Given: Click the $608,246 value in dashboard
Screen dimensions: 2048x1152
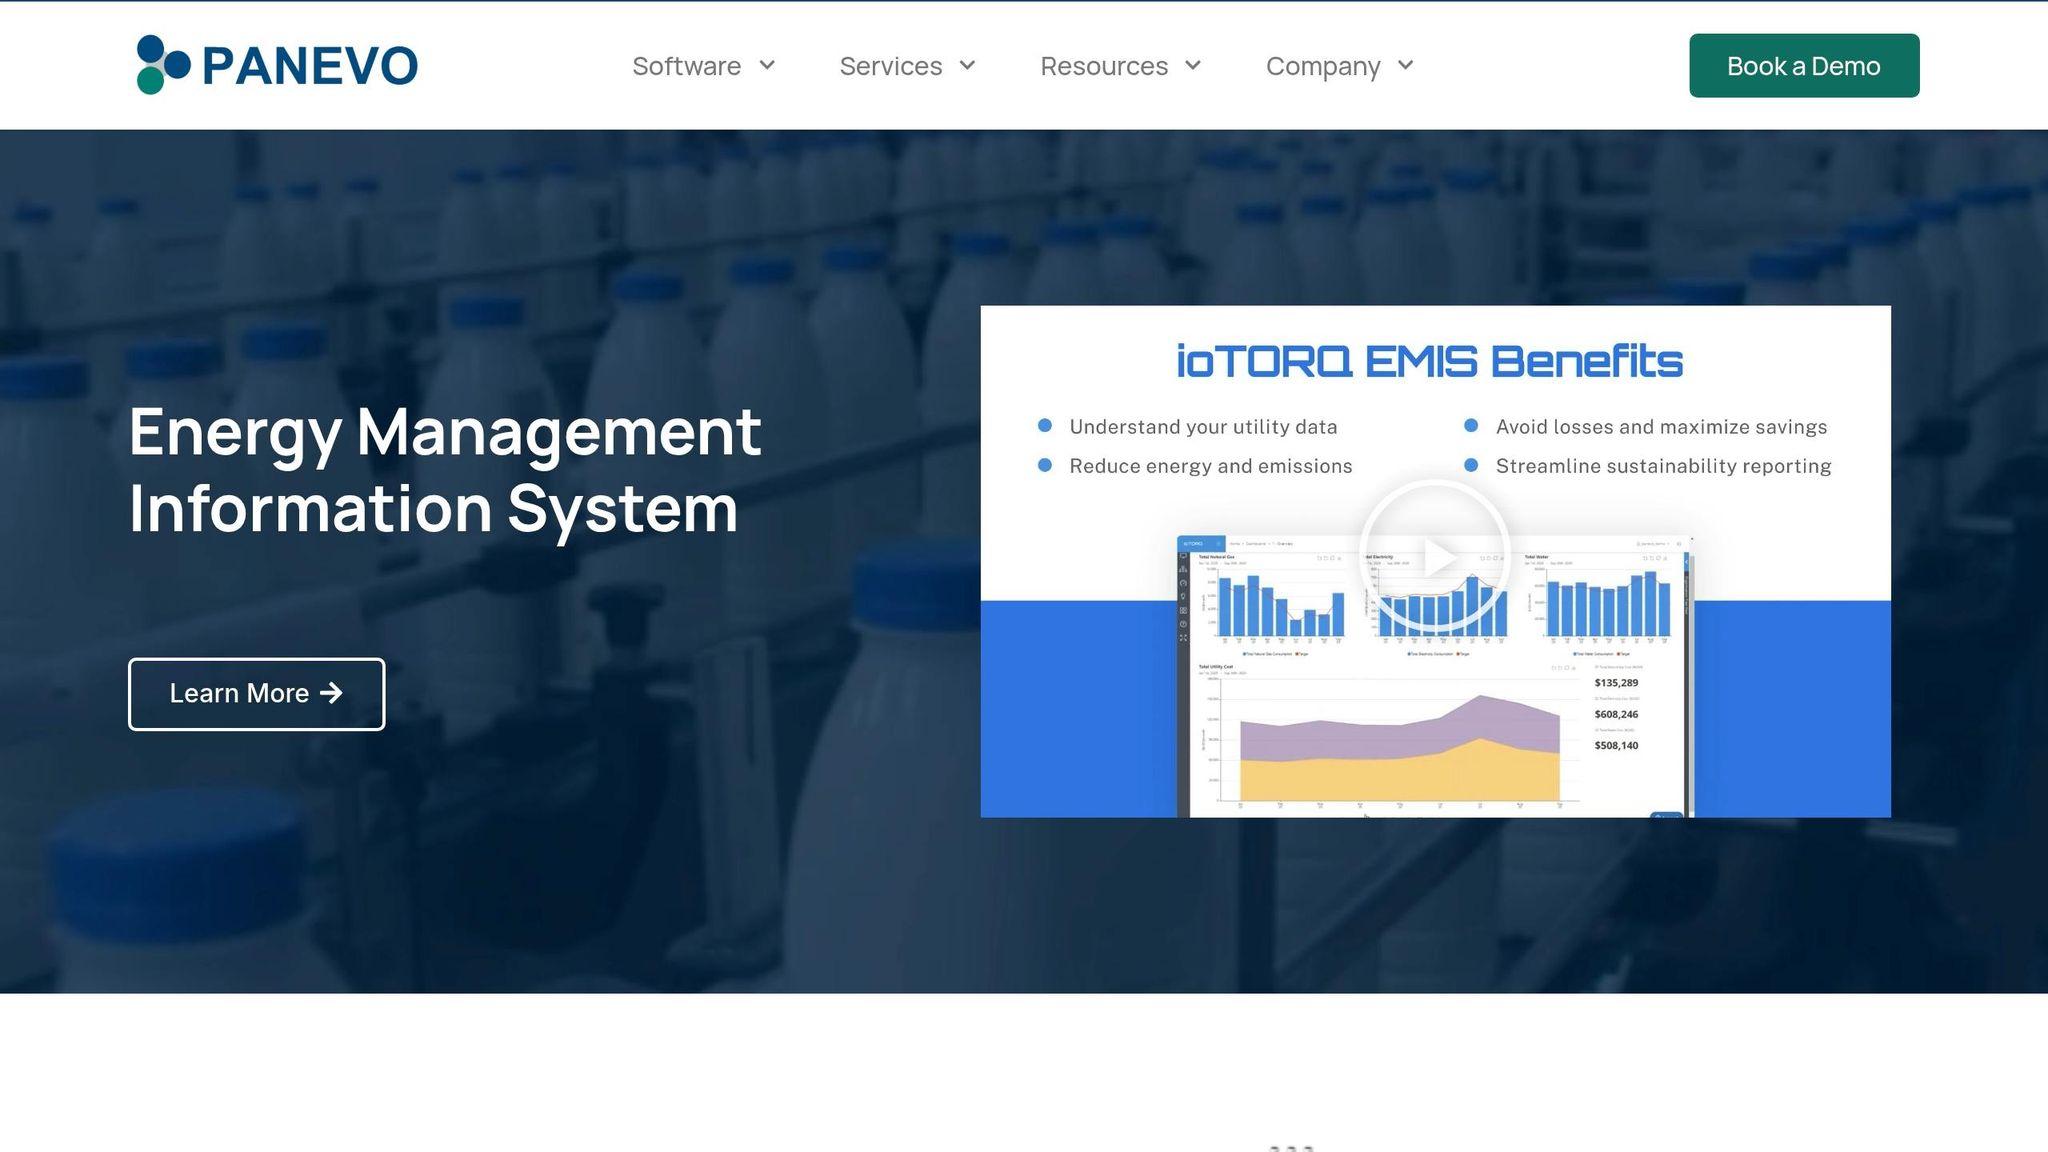Looking at the screenshot, I should 1616,715.
